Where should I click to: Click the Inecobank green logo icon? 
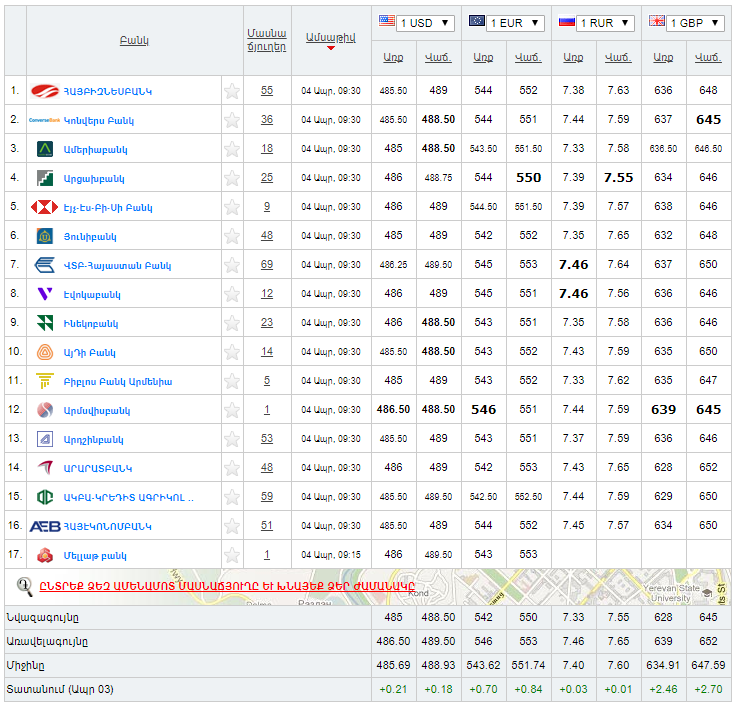tap(45, 323)
